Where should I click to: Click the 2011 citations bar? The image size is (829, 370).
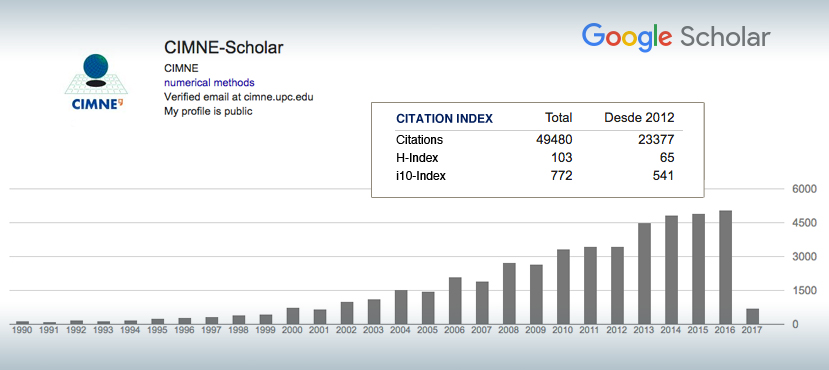coord(591,285)
